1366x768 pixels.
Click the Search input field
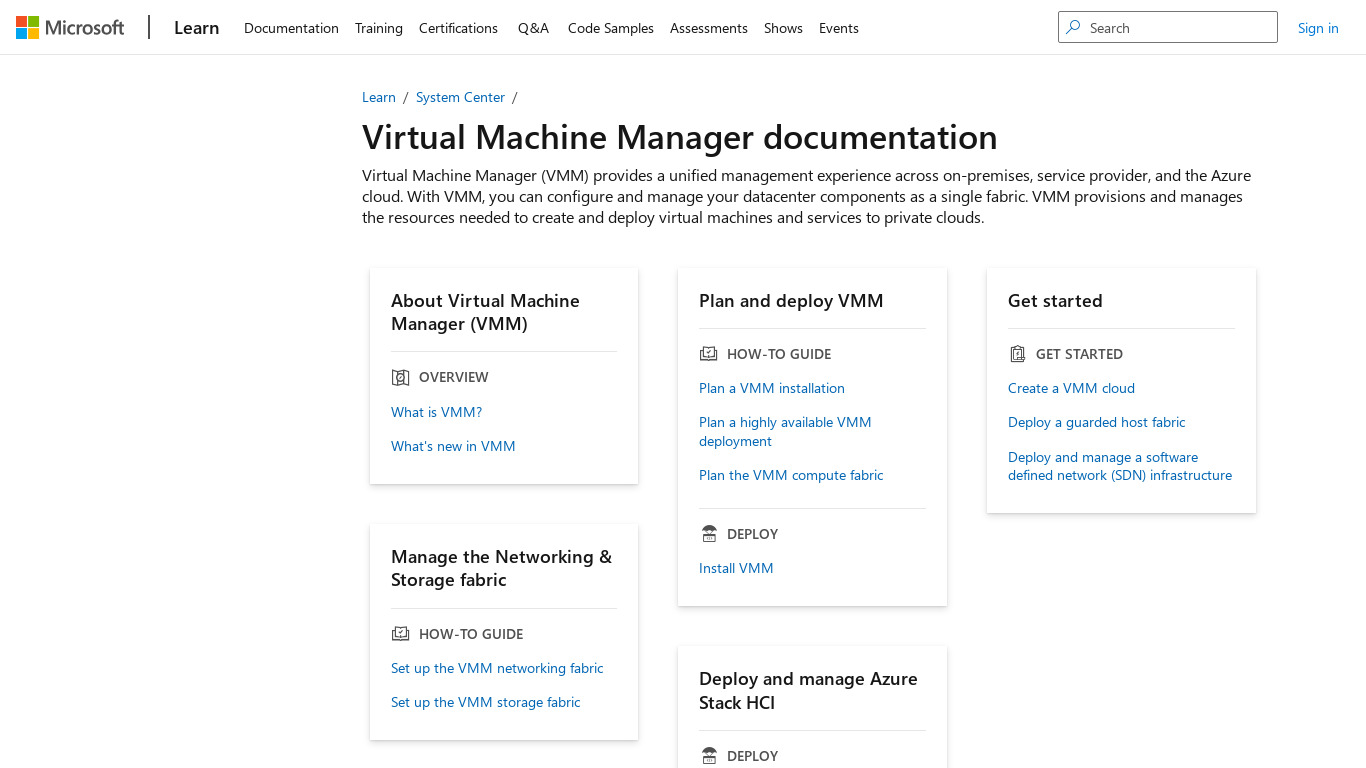(1168, 27)
